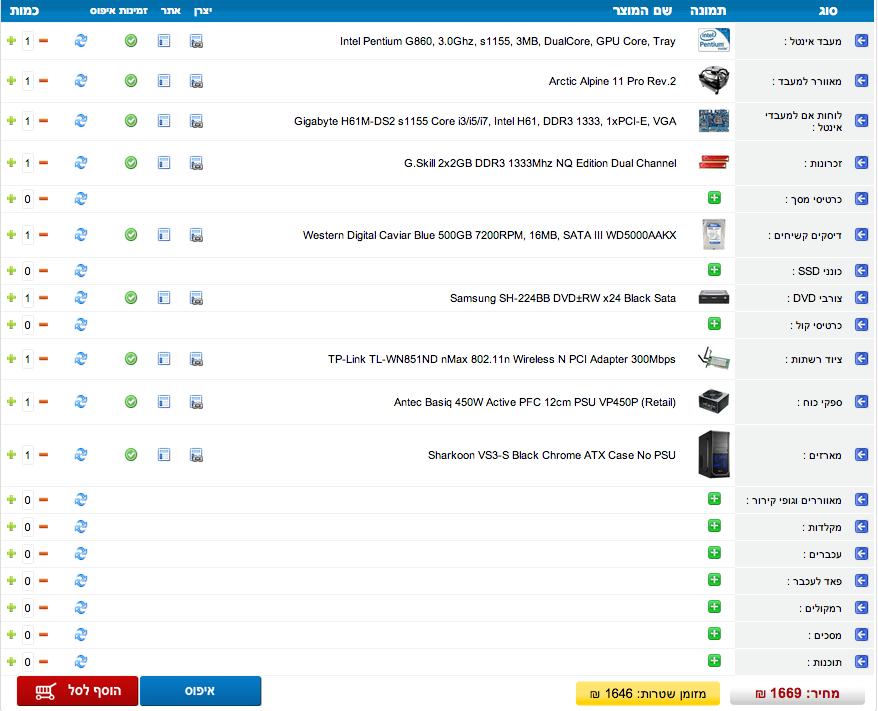Image resolution: width=878 pixels, height=711 pixels.
Task: Click site info icon for Gigabyte H61M-DS2
Action: [164, 121]
